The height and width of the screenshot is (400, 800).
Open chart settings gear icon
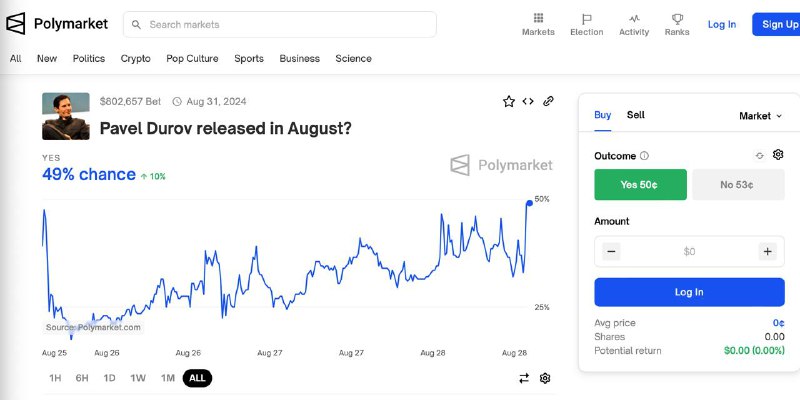point(545,378)
